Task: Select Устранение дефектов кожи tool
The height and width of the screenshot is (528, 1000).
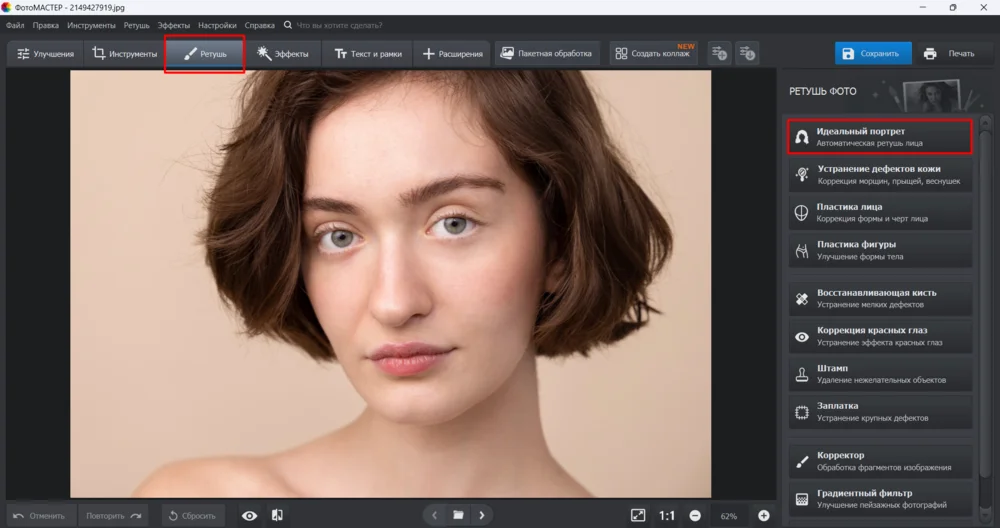Action: click(879, 175)
